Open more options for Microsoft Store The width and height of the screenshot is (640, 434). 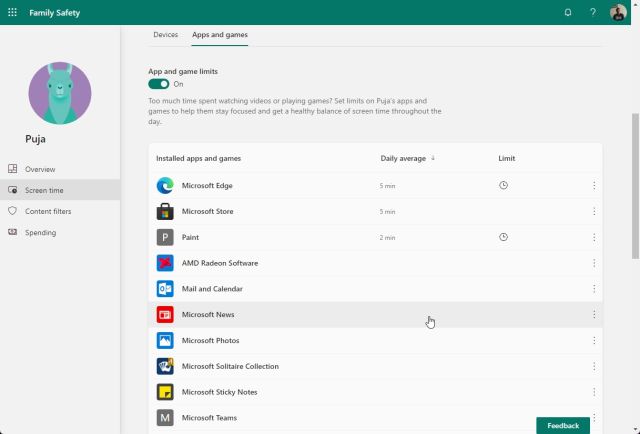click(x=594, y=211)
